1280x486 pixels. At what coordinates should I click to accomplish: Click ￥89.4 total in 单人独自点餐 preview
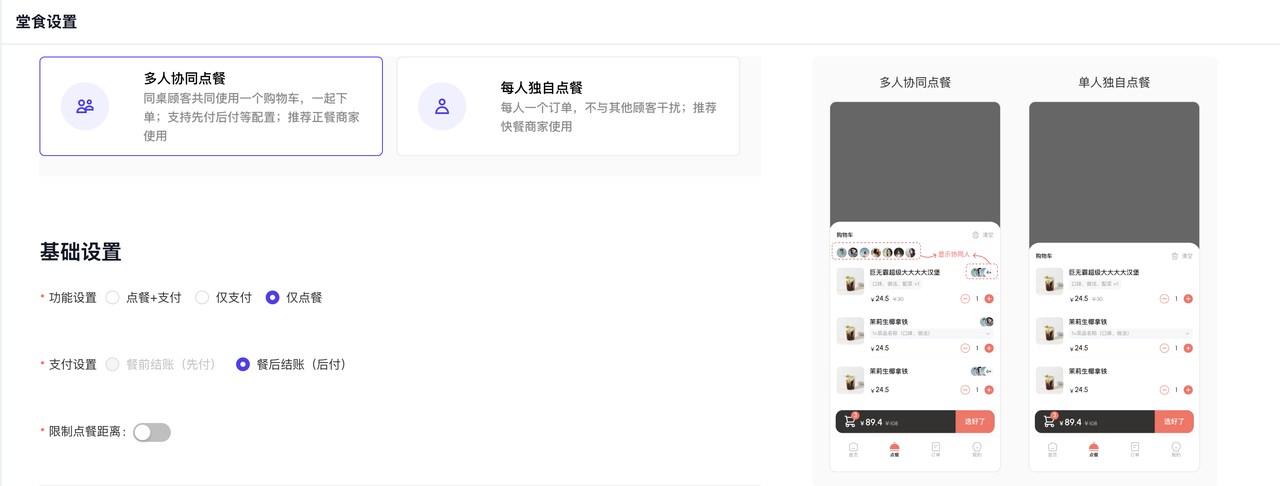click(1070, 422)
